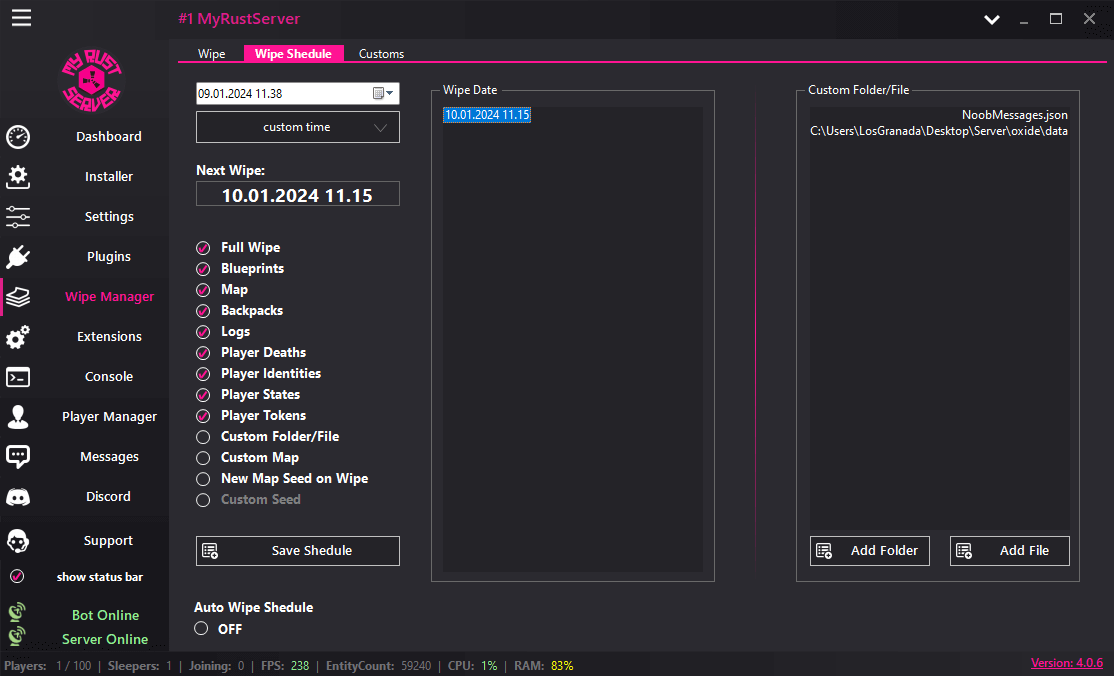Select the Extensions gears icon
Screen dimensions: 1114x676
[x=17, y=337]
